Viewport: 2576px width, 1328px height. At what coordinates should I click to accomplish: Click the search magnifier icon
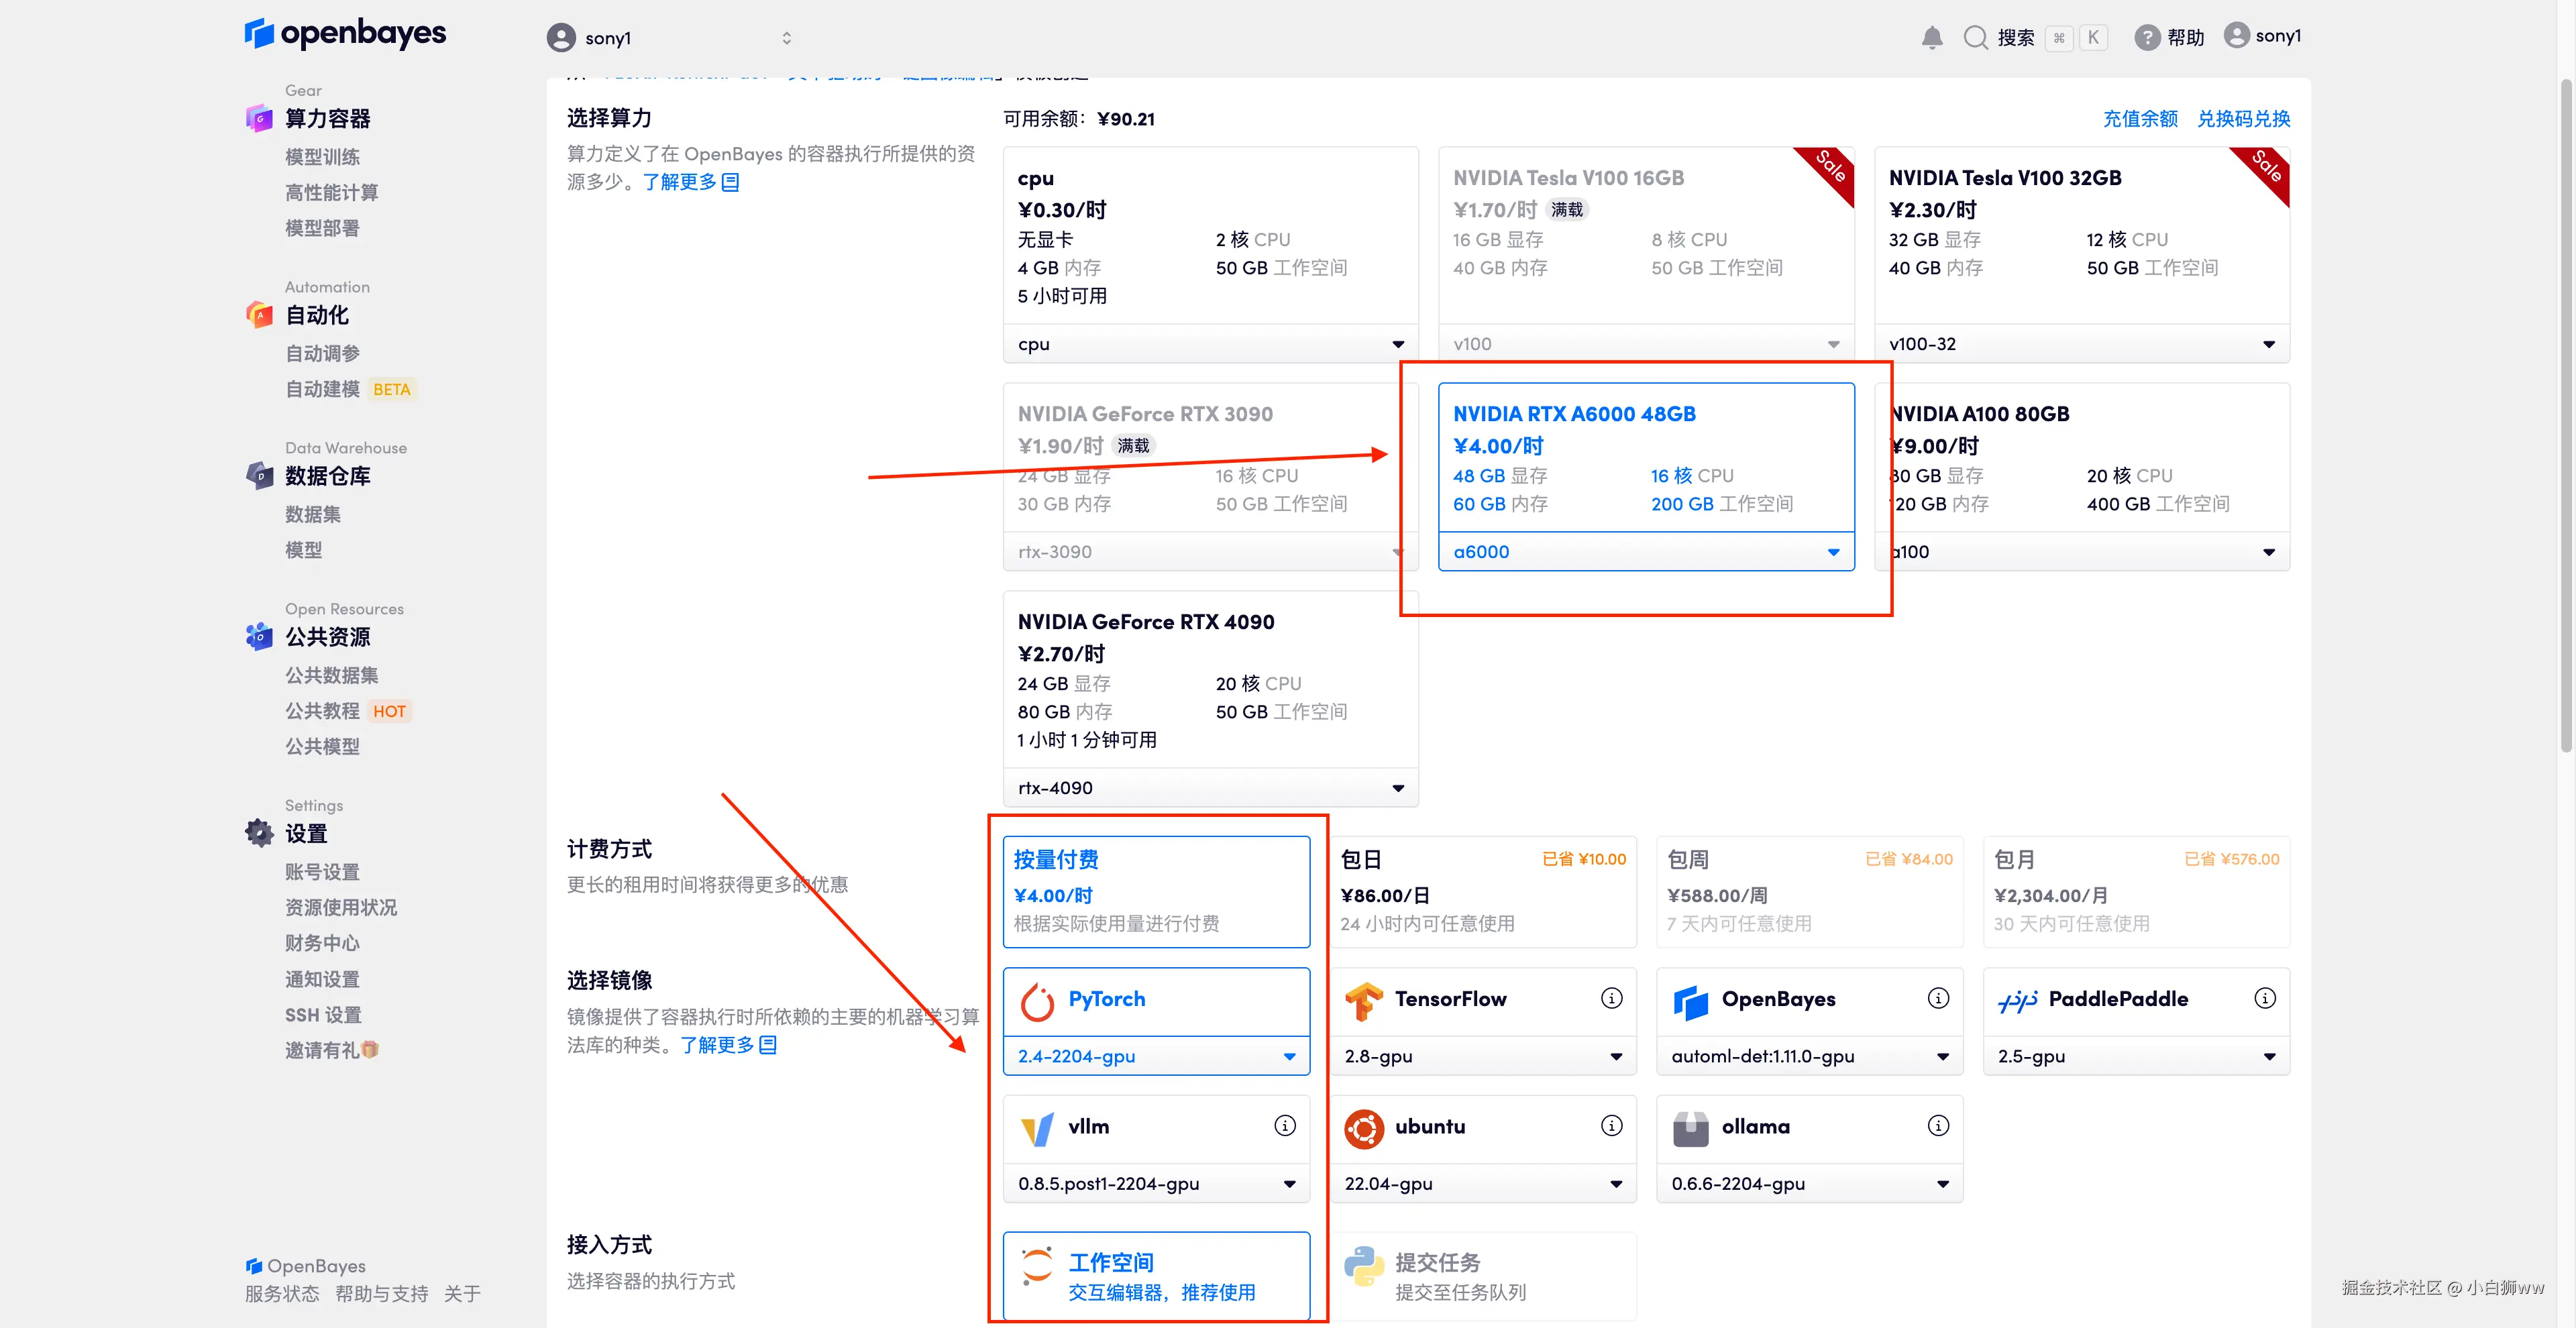coord(1975,38)
